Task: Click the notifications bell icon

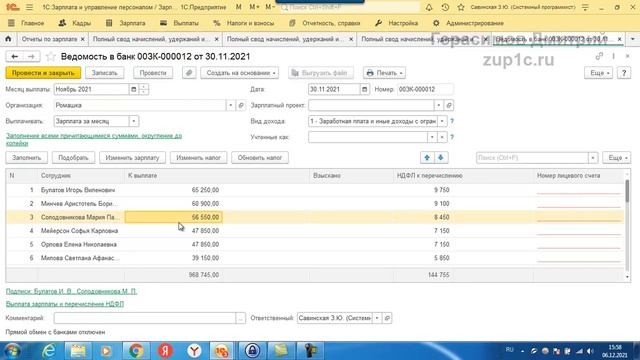Action: [429, 7]
